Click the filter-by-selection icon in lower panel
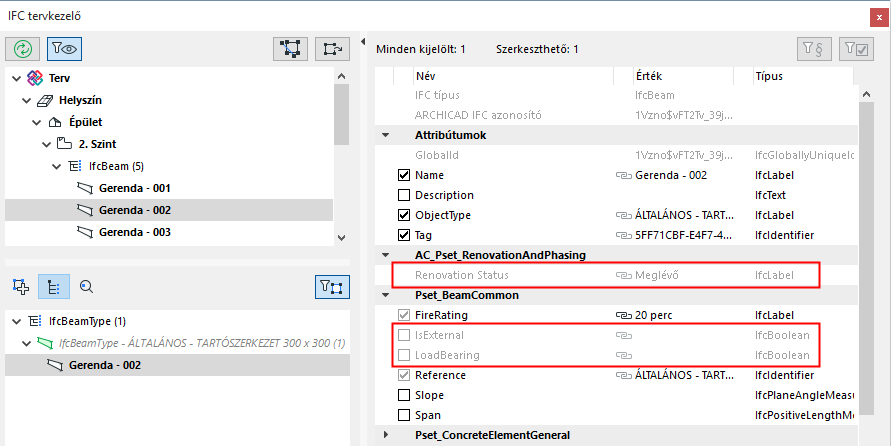The height and width of the screenshot is (446, 891). click(x=332, y=287)
